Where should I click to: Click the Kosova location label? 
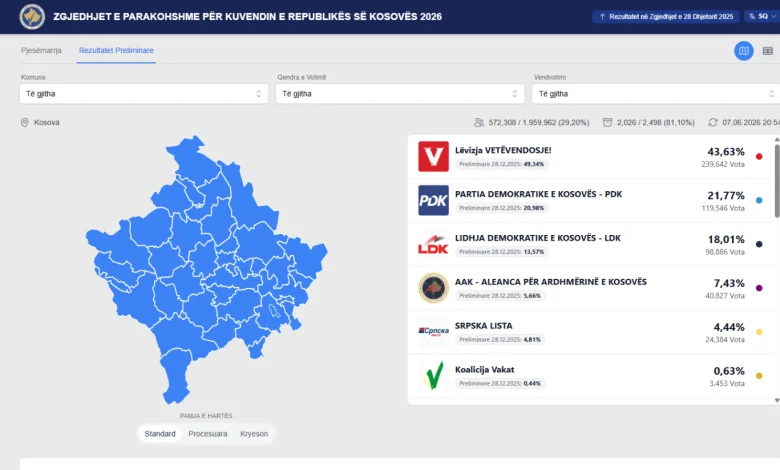47,122
